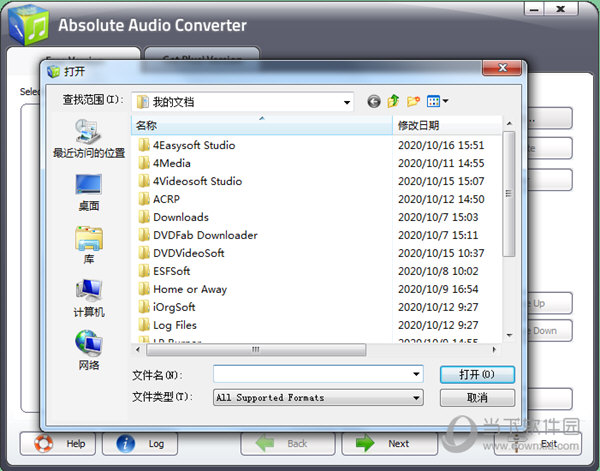The height and width of the screenshot is (471, 600).
Task: Open Libraries (库) in the places bar
Action: point(89,245)
